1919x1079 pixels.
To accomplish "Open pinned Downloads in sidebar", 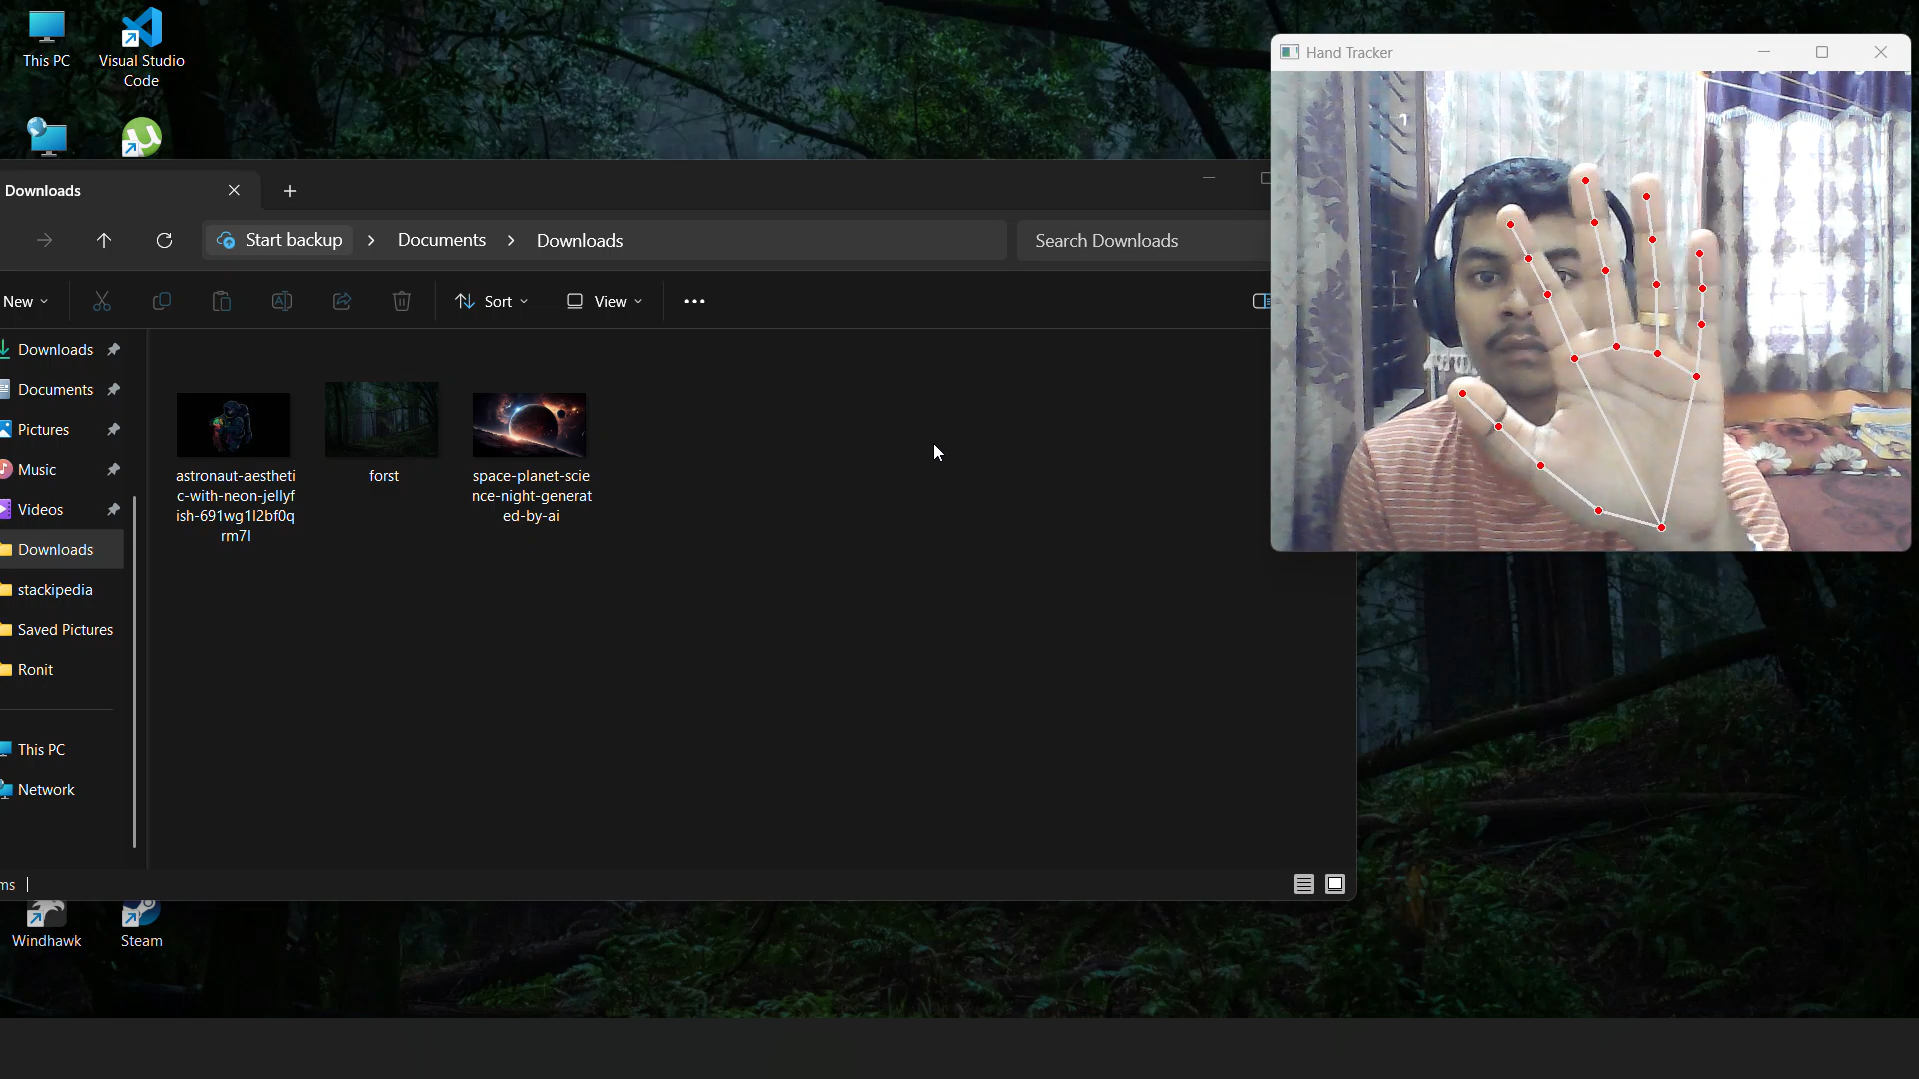I will point(55,350).
